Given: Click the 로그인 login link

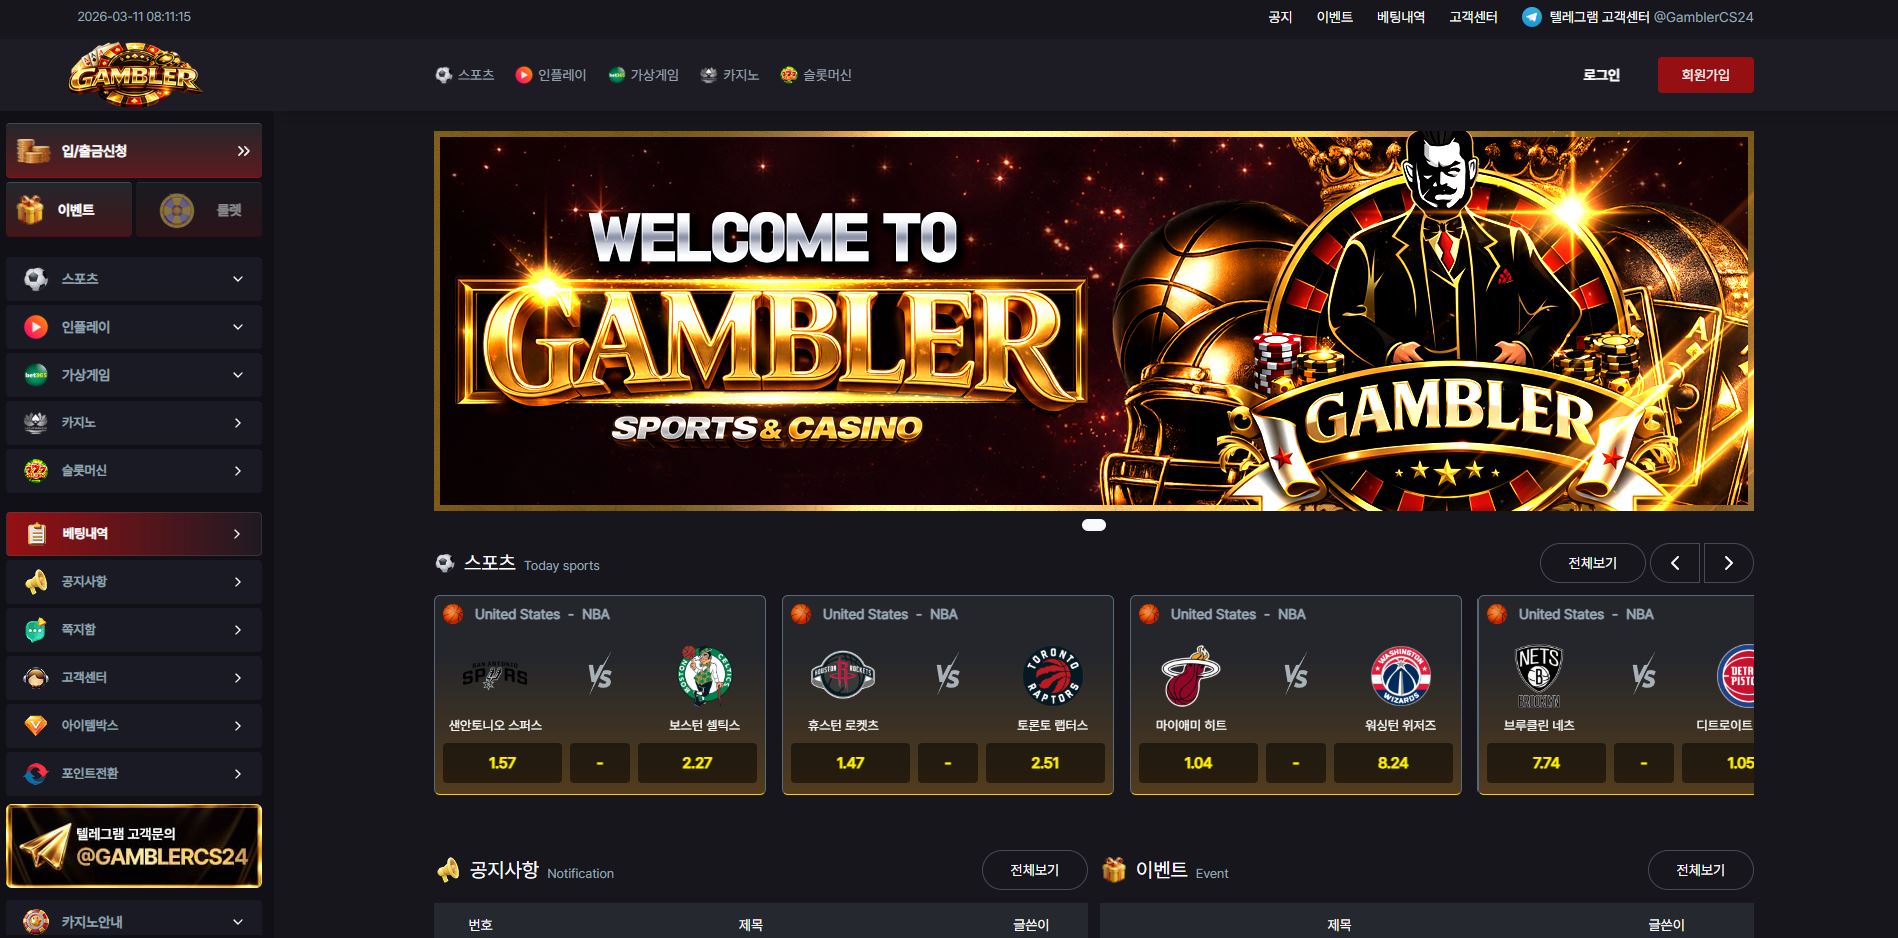Looking at the screenshot, I should coord(1601,75).
